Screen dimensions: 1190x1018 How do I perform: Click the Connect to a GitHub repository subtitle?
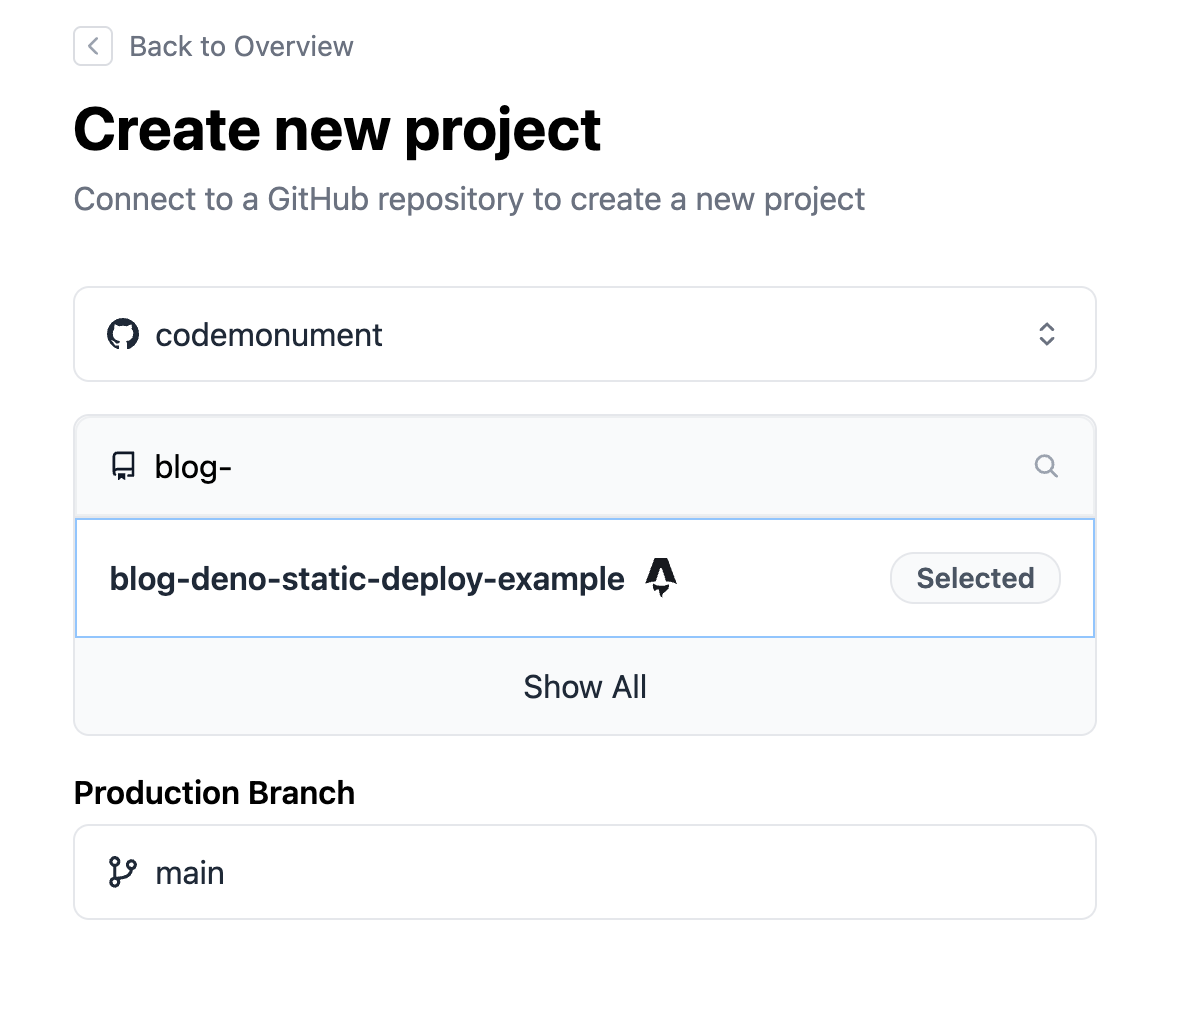coord(469,199)
